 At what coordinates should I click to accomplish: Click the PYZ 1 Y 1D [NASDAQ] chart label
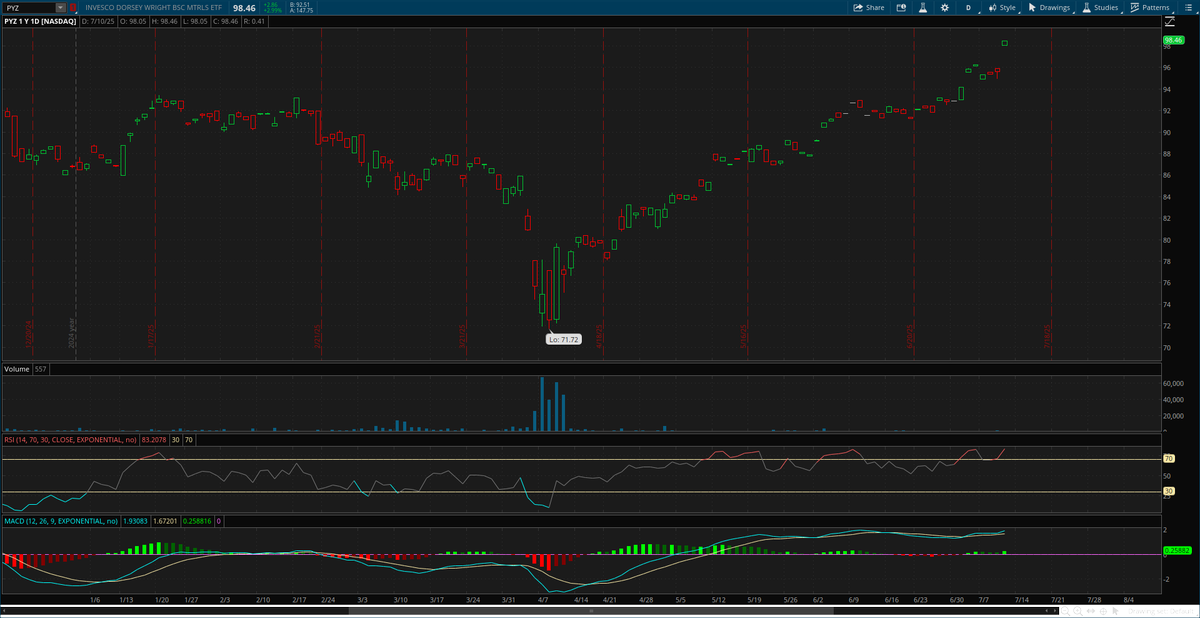(x=40, y=21)
